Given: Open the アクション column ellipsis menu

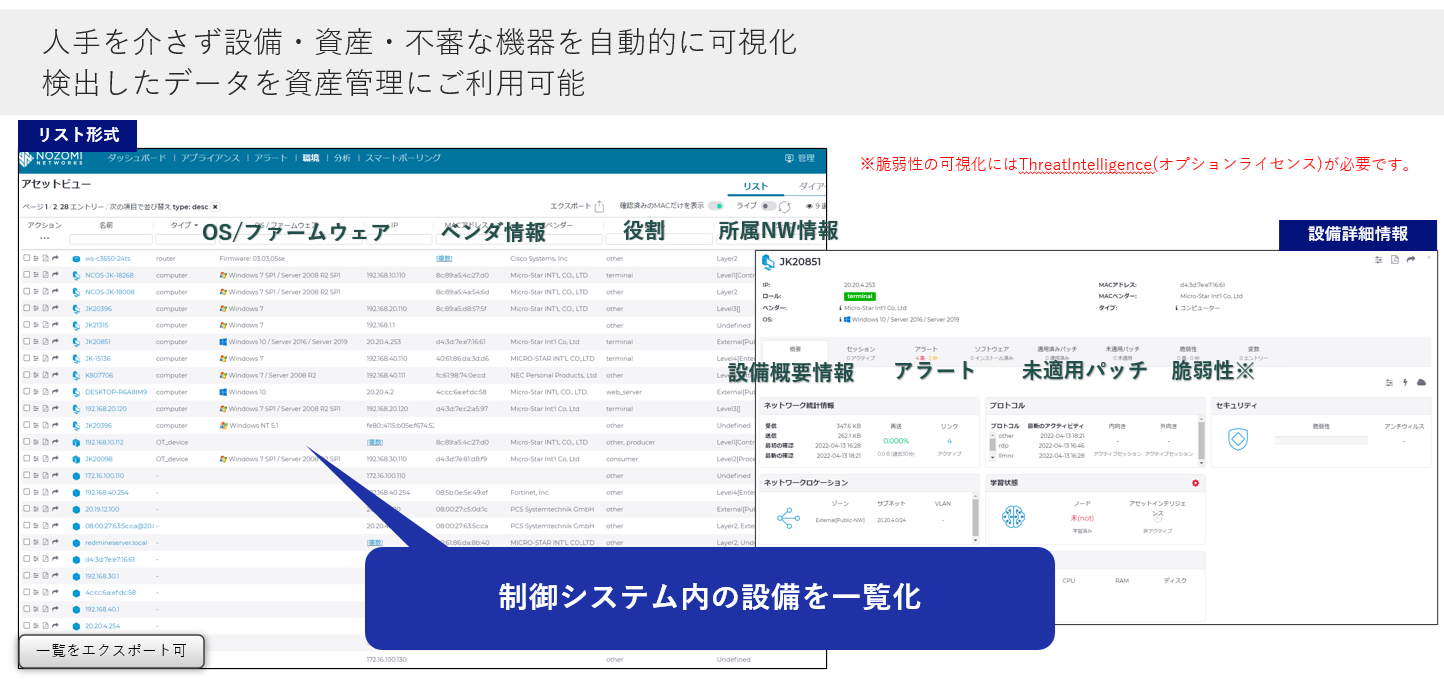Looking at the screenshot, I should pos(44,239).
